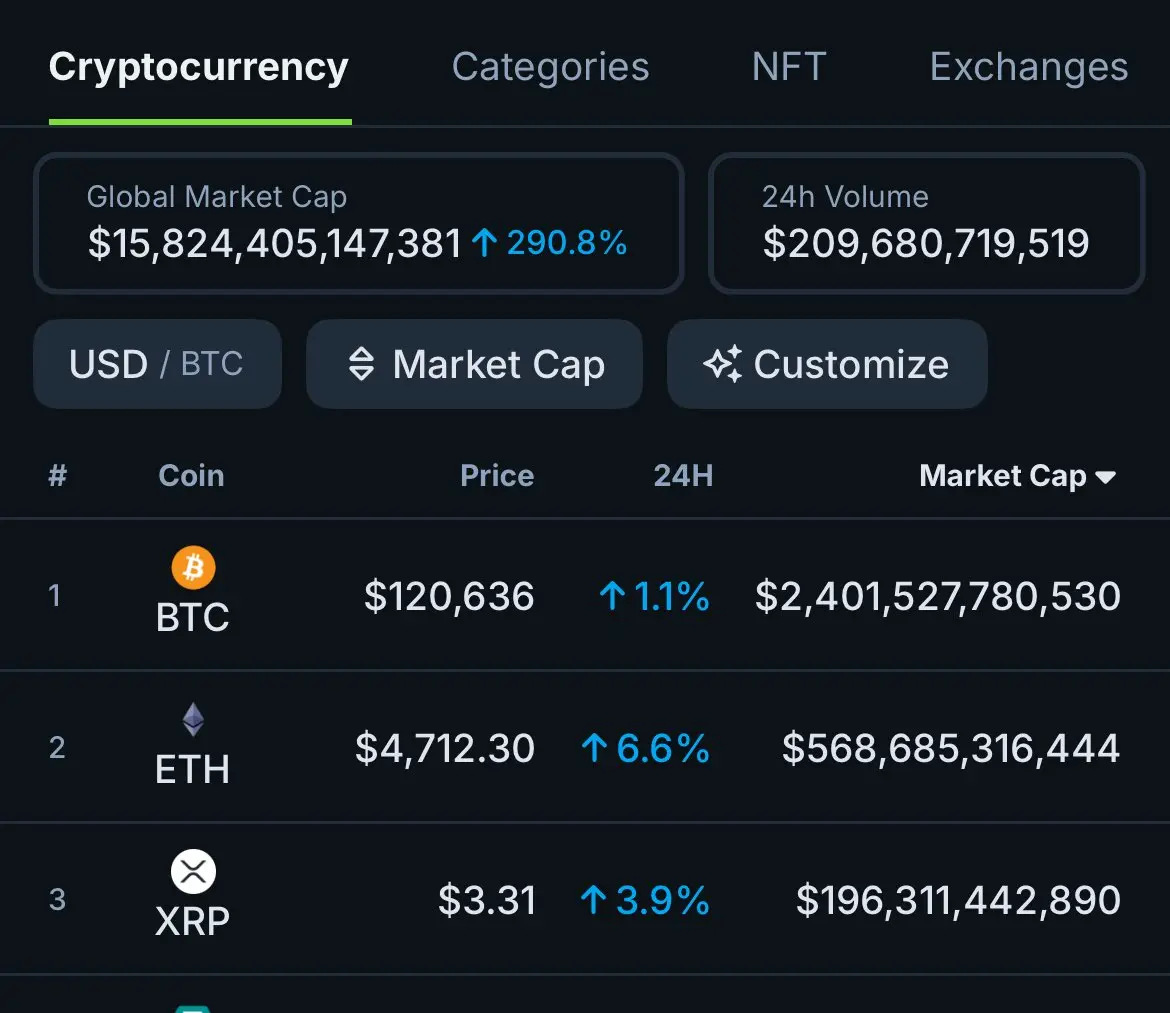This screenshot has width=1170, height=1013.
Task: Click the Ethereum diamond logo
Action: tap(193, 719)
